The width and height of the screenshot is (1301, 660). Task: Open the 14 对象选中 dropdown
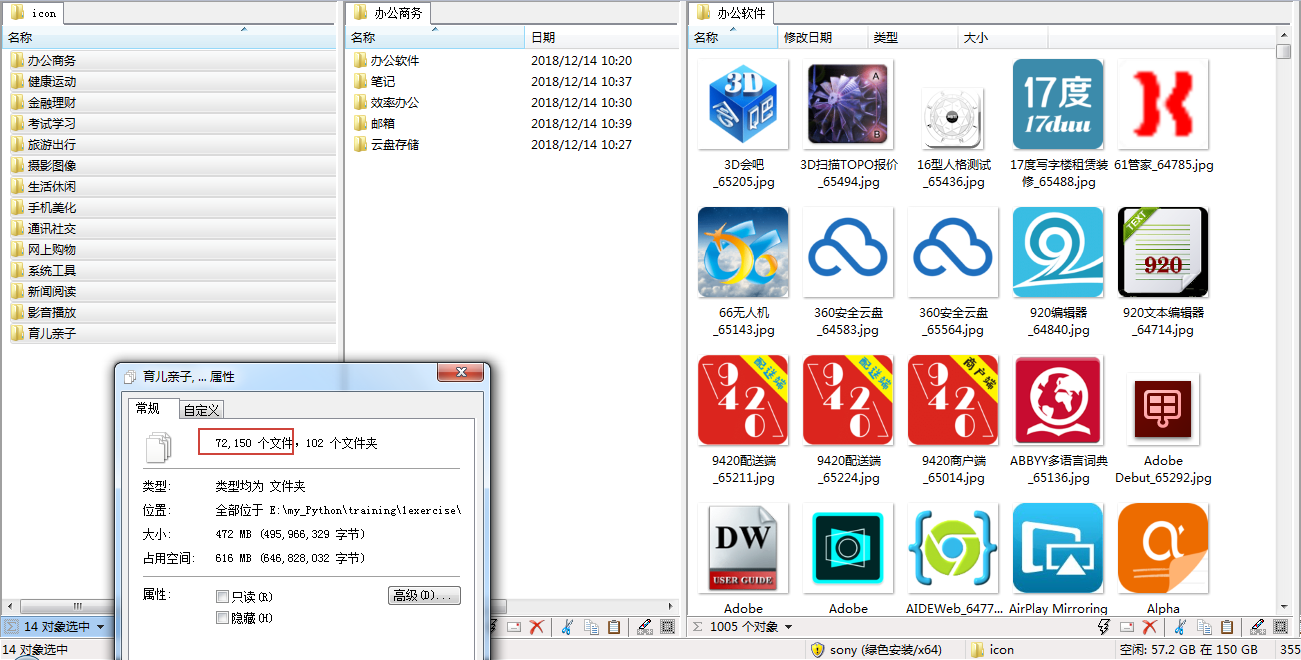(x=56, y=627)
